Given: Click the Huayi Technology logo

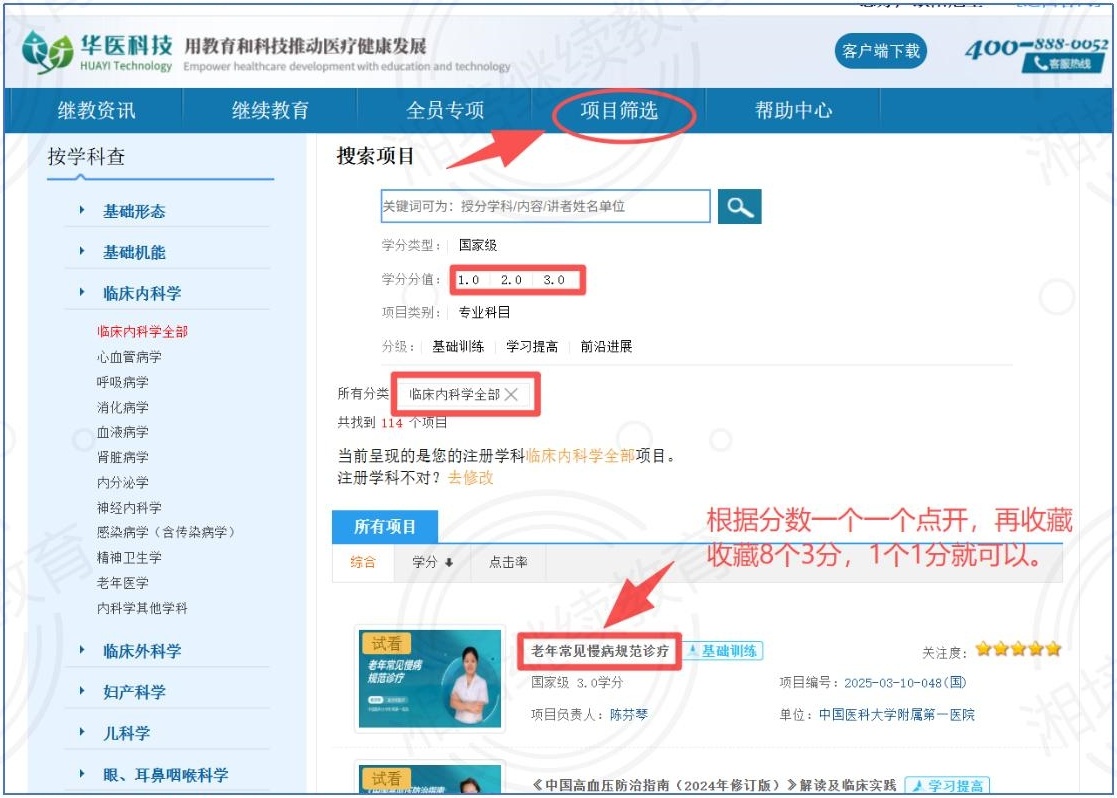Looking at the screenshot, I should coord(98,52).
